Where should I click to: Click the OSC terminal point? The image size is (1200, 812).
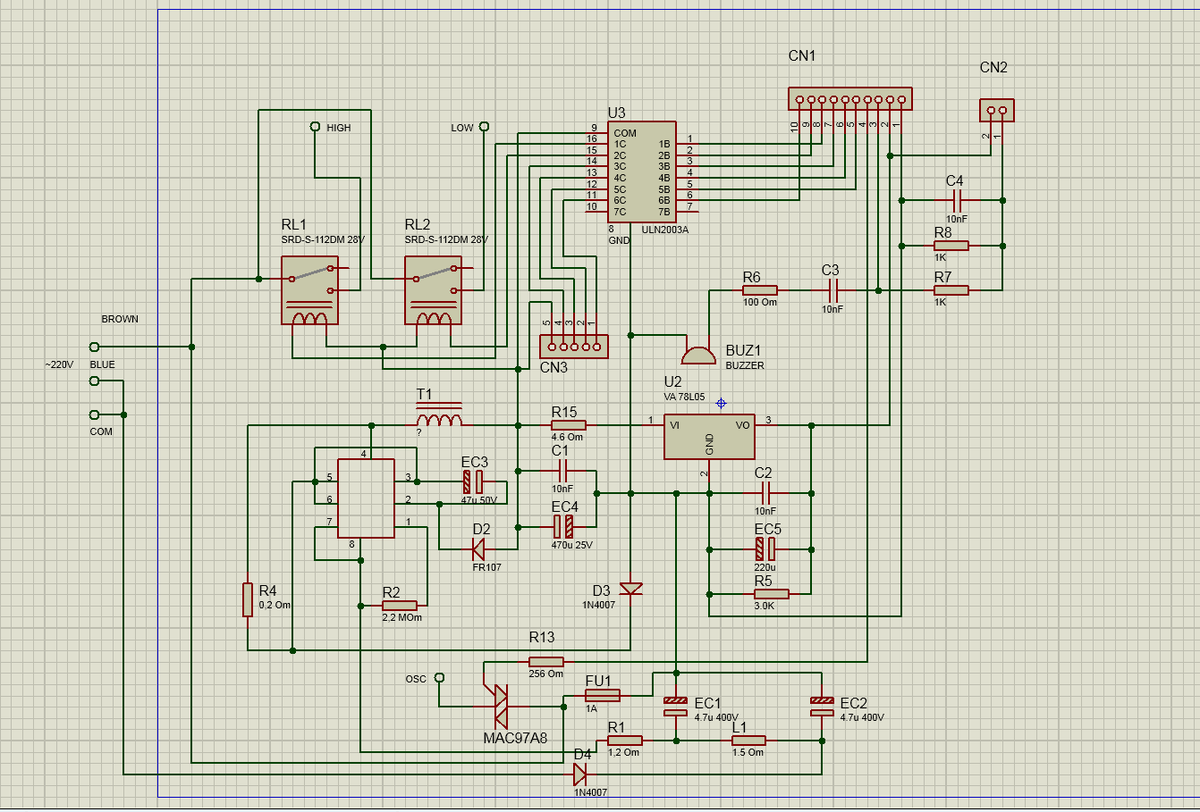click(438, 678)
